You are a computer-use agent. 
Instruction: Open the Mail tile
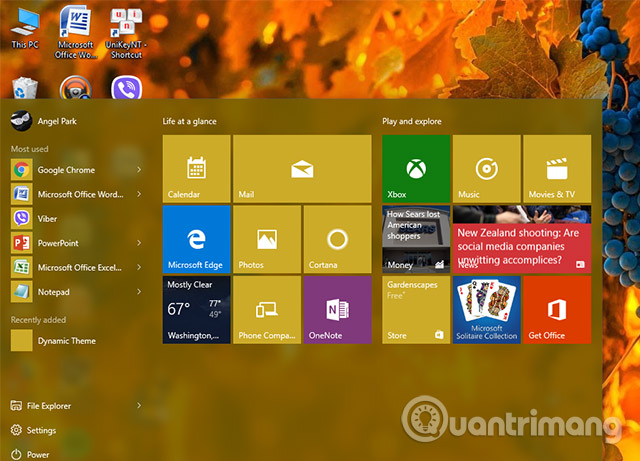[x=302, y=169]
